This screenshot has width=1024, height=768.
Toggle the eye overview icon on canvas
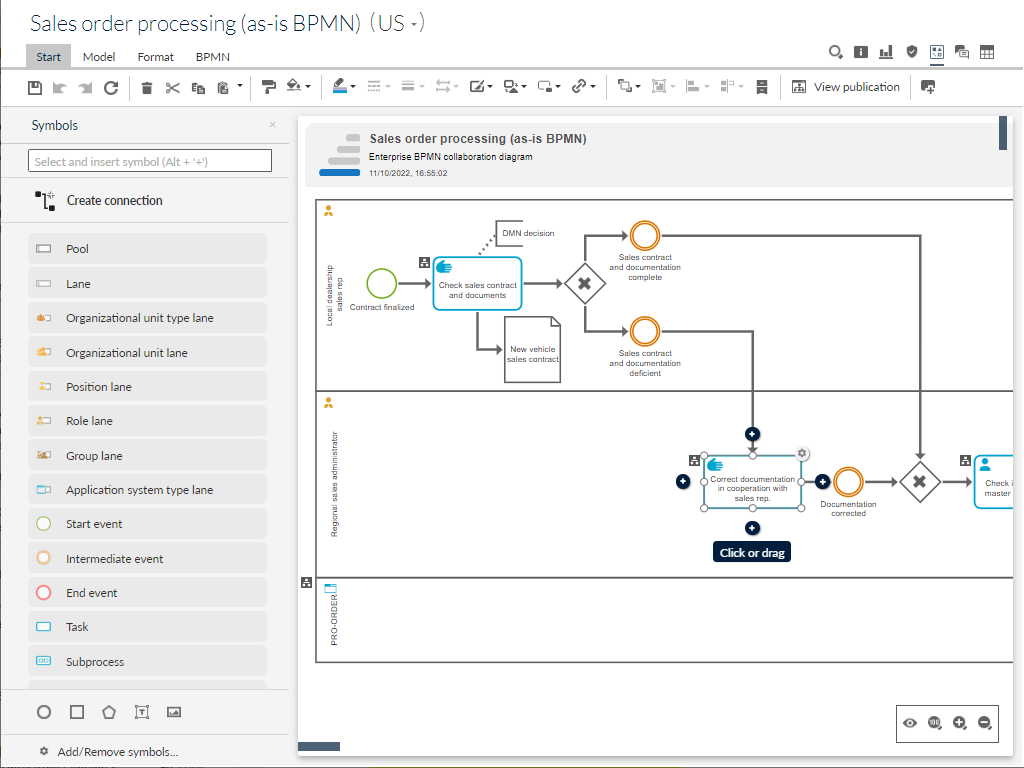(x=910, y=723)
